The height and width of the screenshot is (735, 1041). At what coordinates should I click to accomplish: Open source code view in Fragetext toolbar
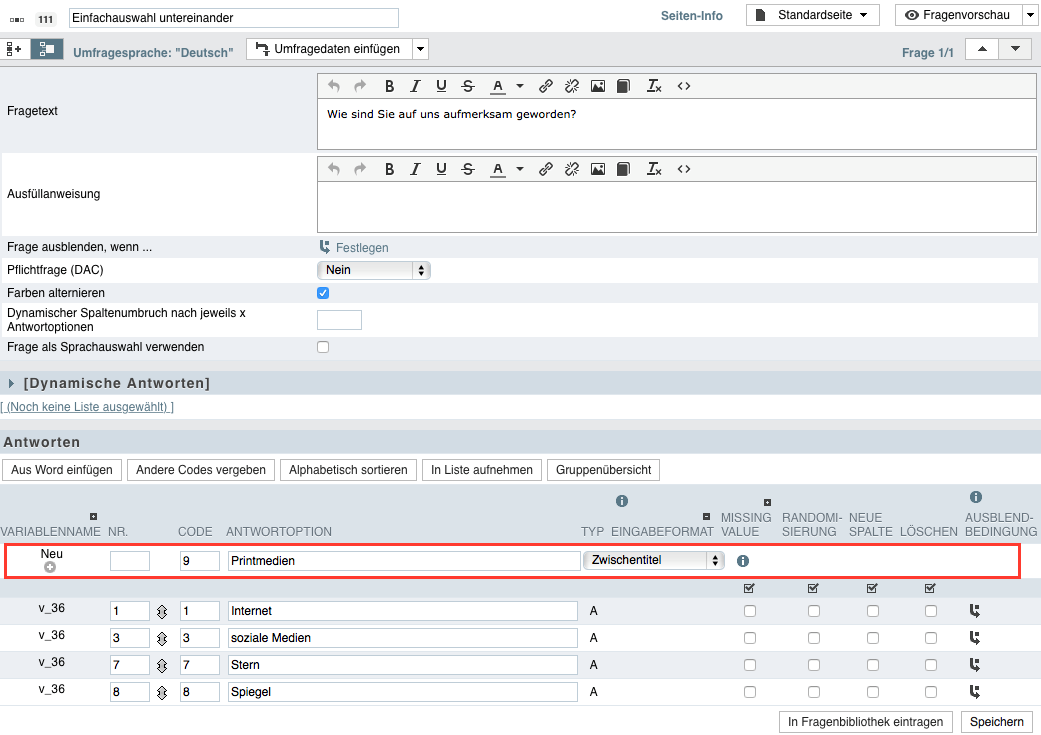point(684,86)
